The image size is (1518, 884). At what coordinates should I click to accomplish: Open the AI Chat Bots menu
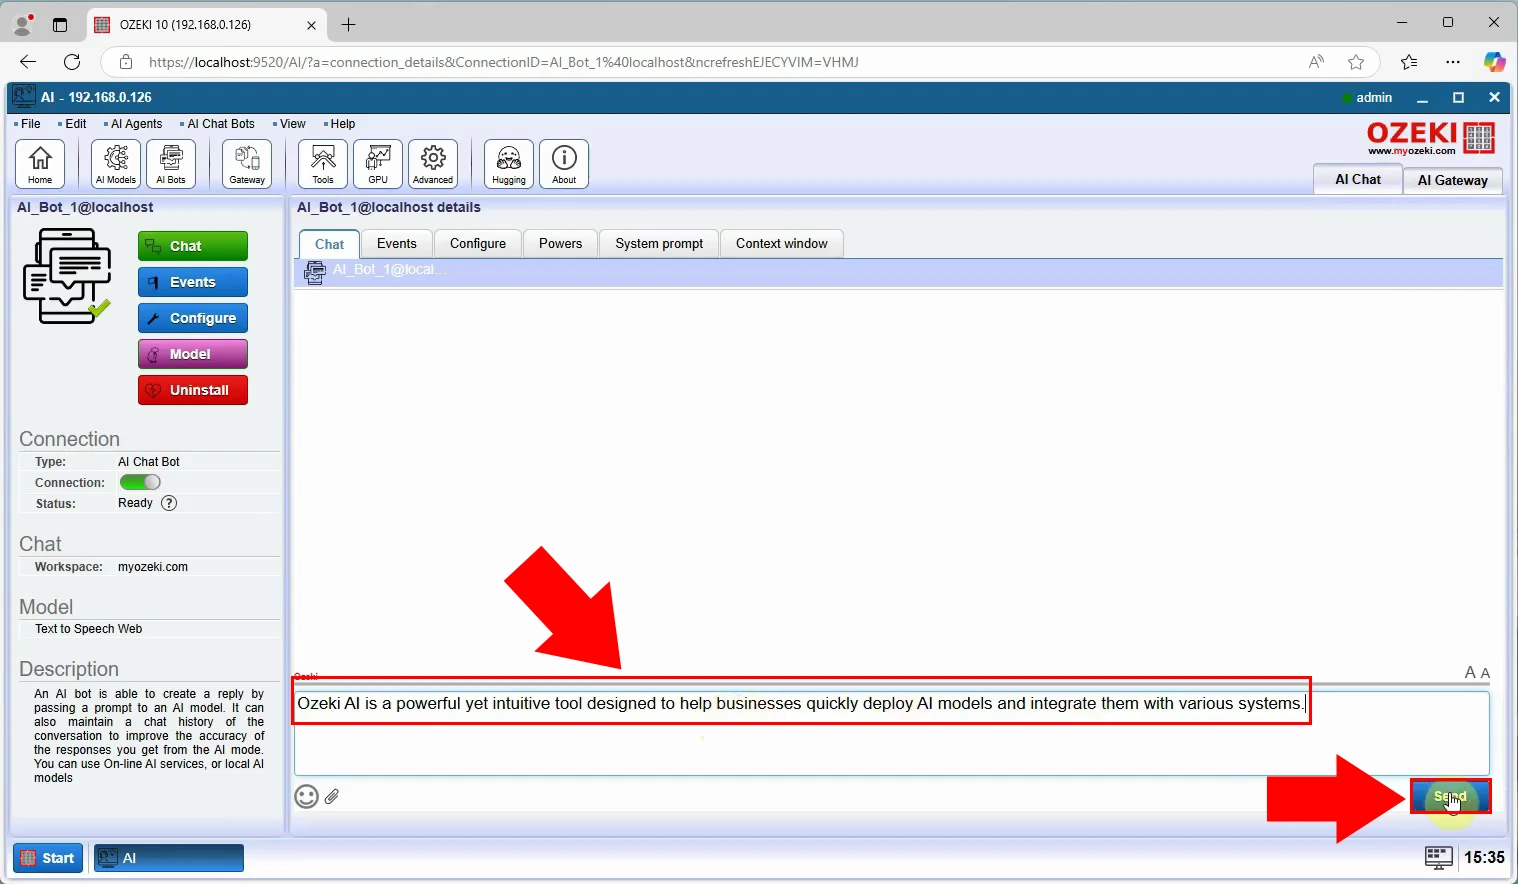[220, 124]
